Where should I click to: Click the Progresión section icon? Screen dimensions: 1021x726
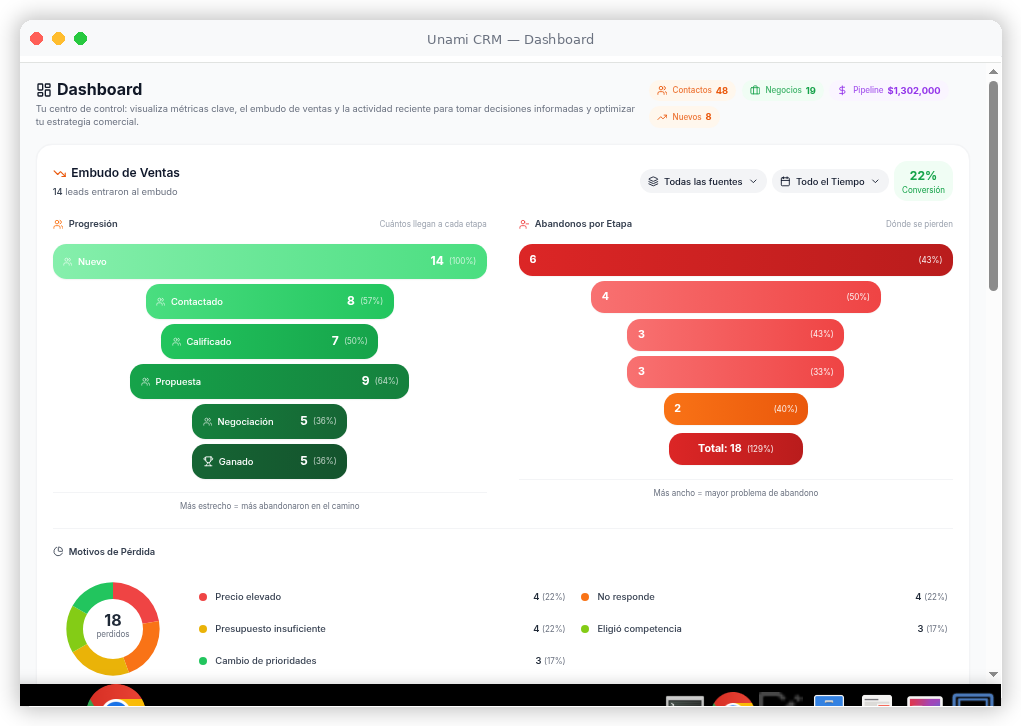pyautogui.click(x=58, y=223)
